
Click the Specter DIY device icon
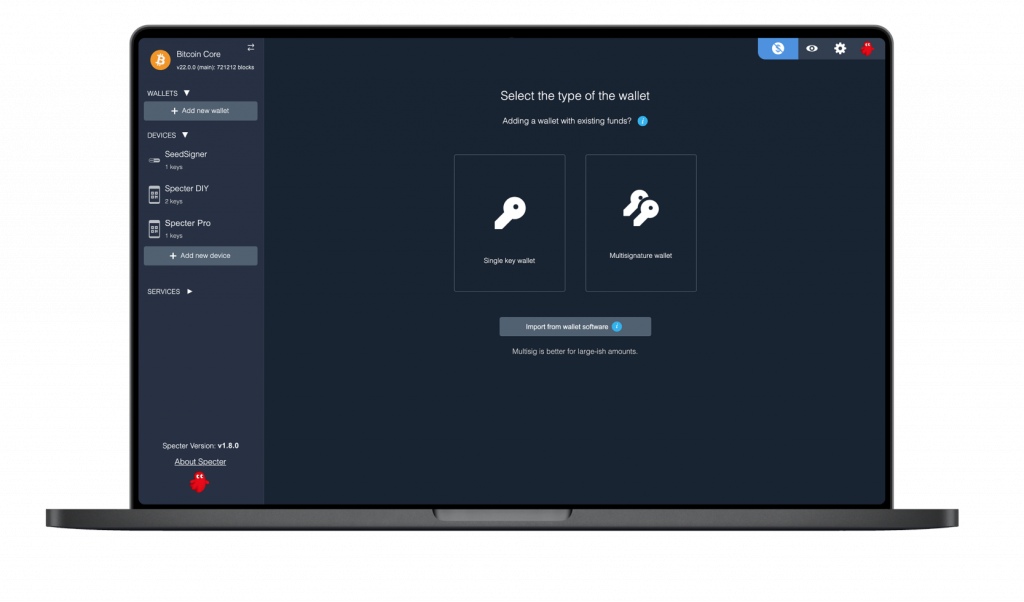tap(153, 193)
